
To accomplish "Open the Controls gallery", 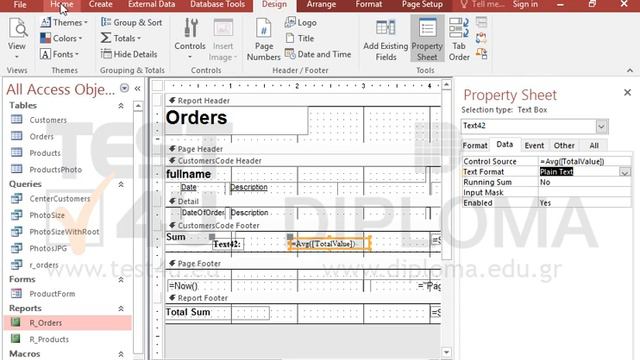I will point(190,39).
